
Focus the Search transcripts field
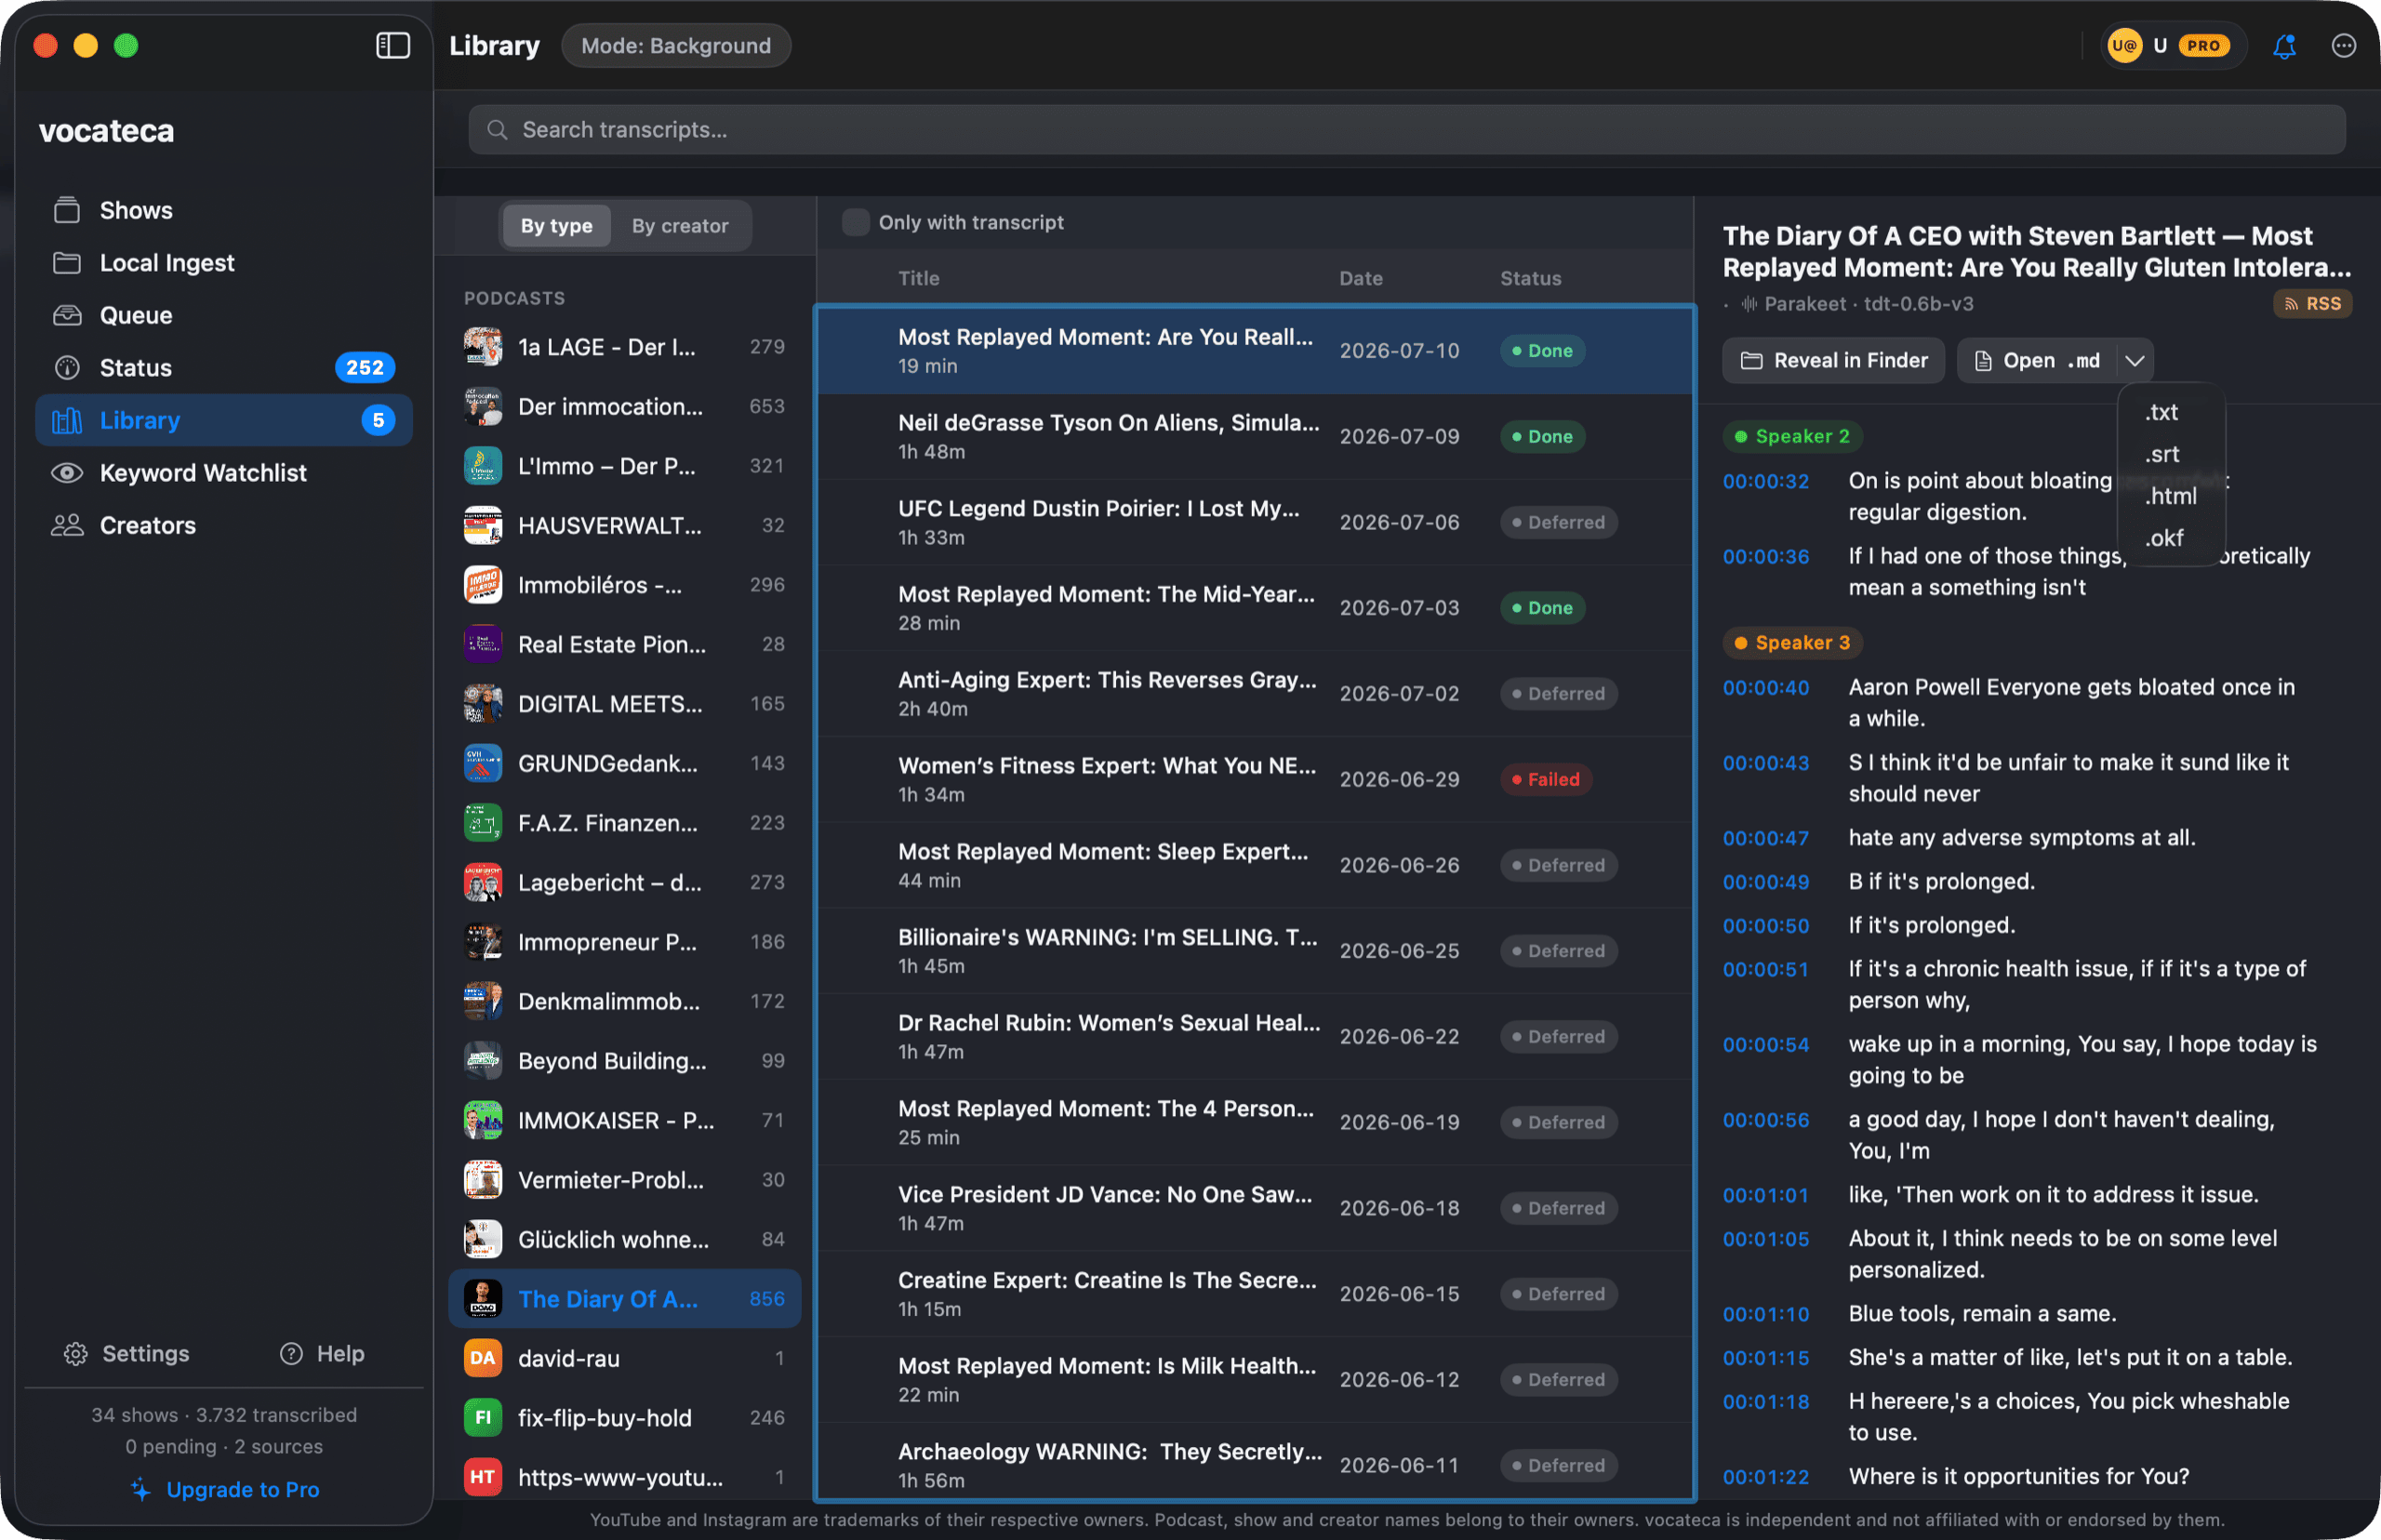pos(1406,130)
